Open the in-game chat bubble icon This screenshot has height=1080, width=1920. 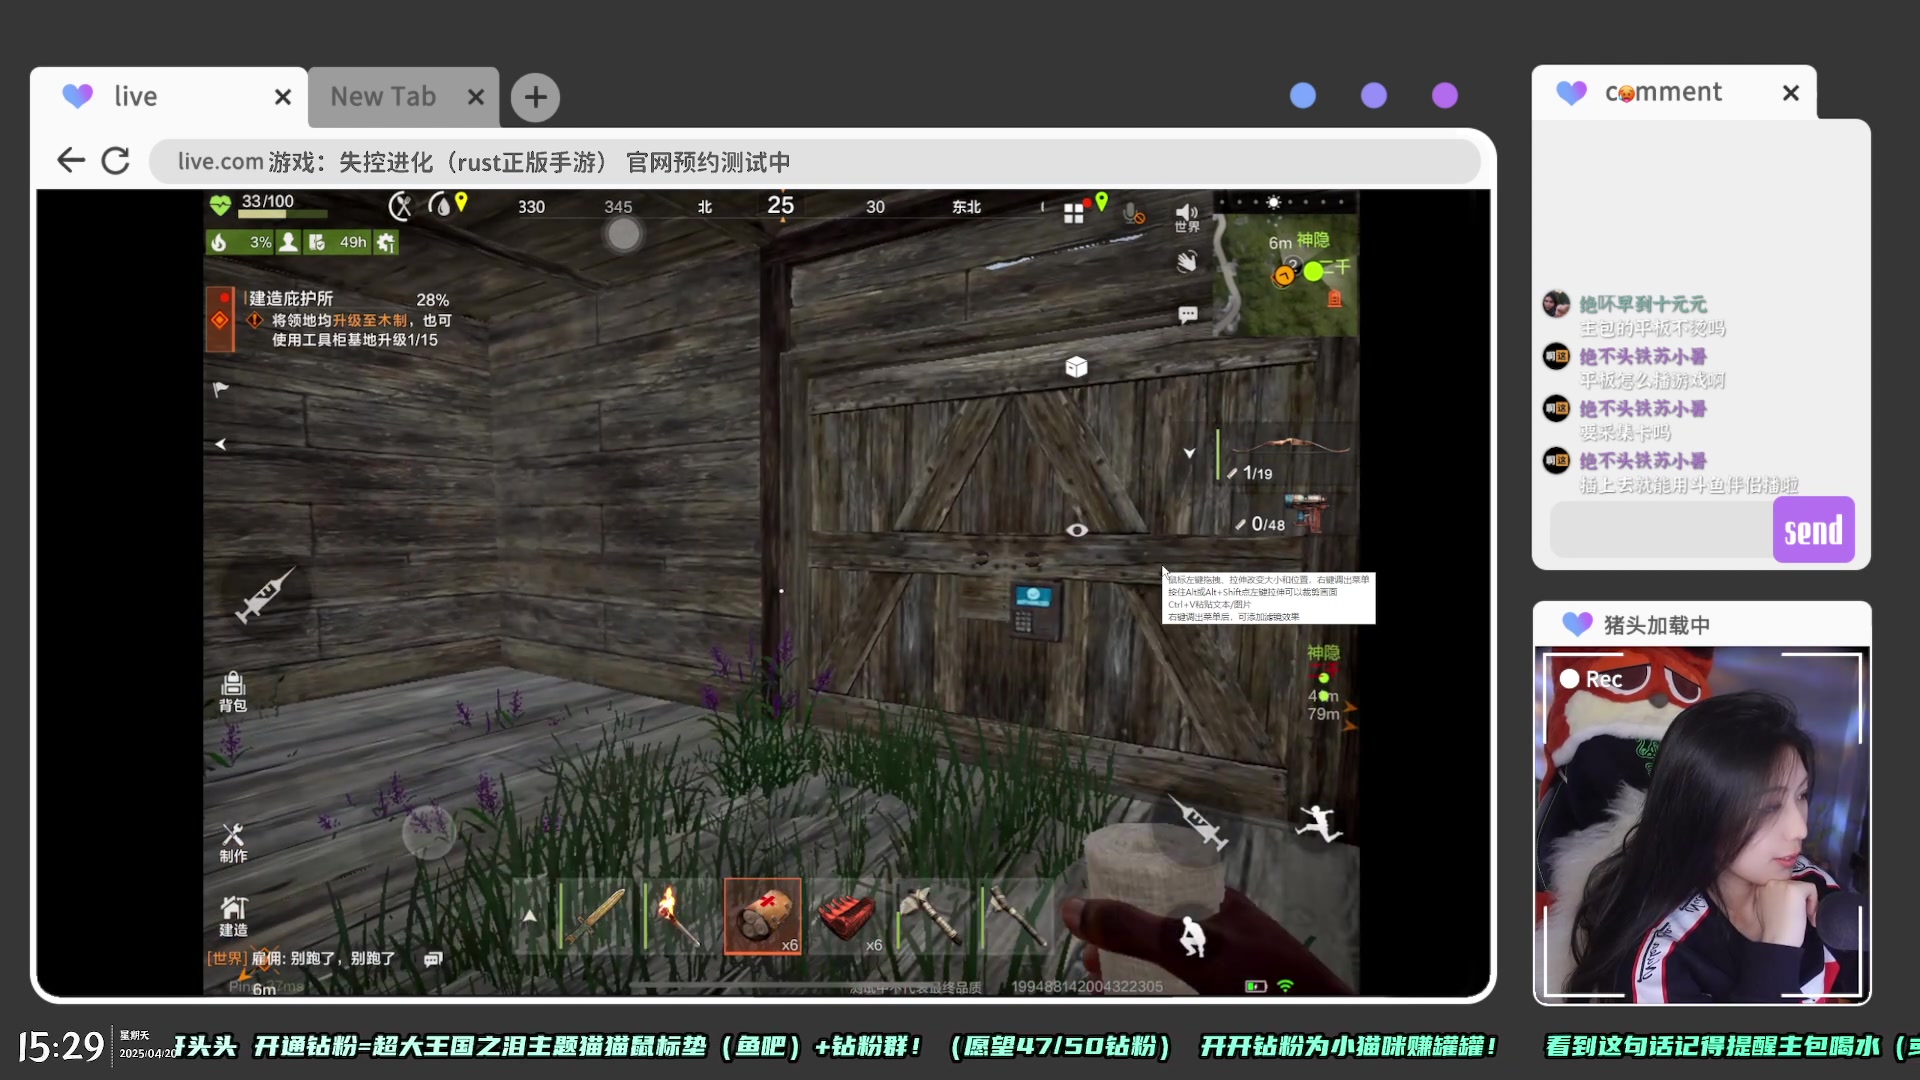point(1188,315)
